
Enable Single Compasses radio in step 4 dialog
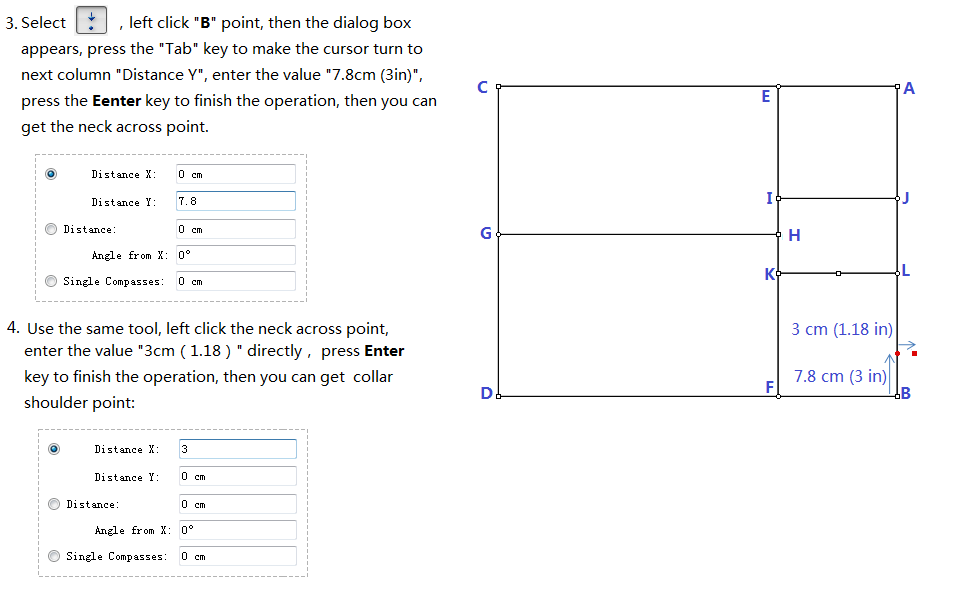tap(55, 556)
